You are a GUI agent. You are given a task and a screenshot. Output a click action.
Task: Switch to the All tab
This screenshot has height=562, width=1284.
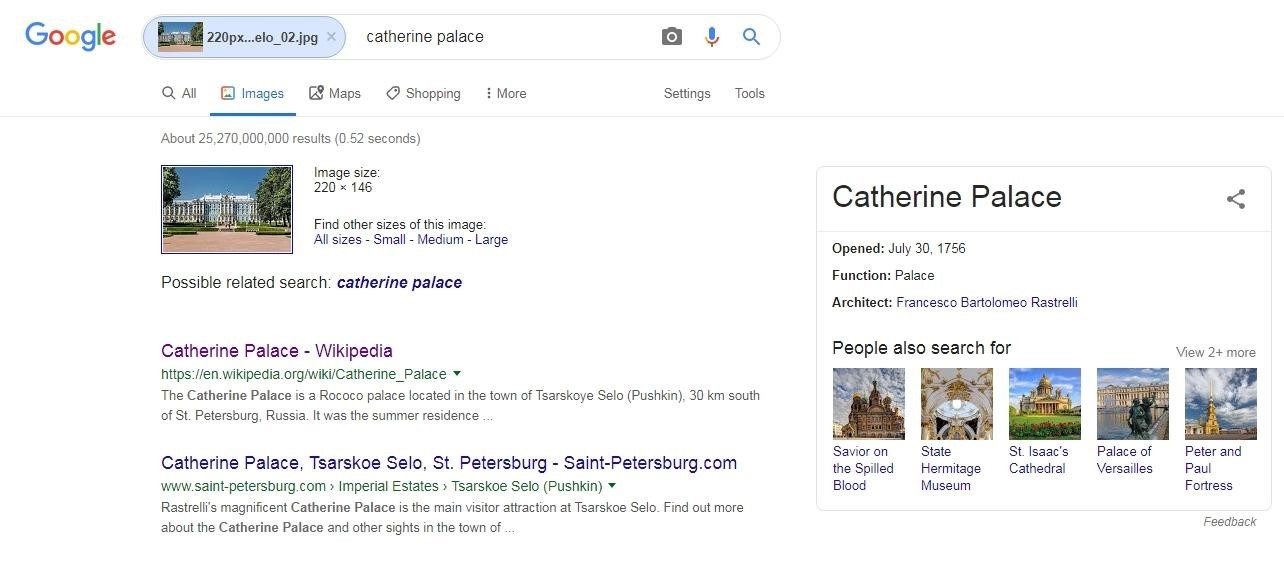click(x=179, y=93)
